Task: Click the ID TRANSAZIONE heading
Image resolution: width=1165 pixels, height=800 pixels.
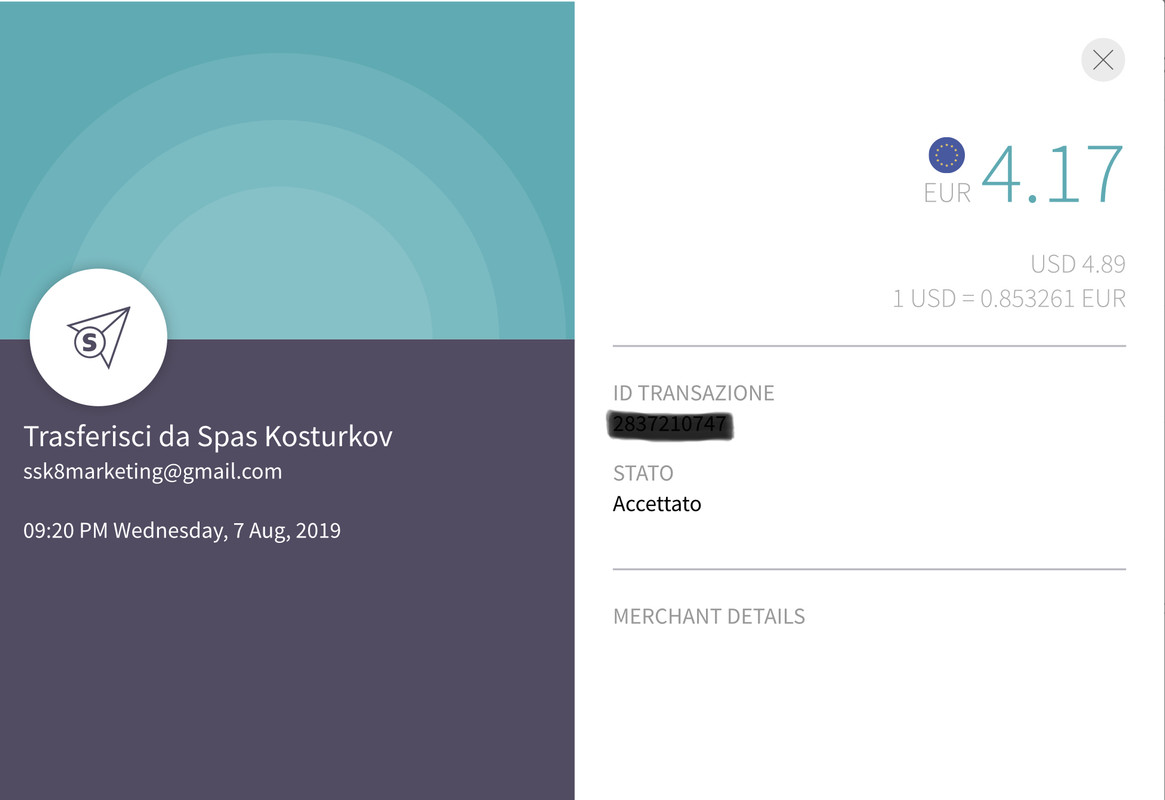Action: [693, 393]
